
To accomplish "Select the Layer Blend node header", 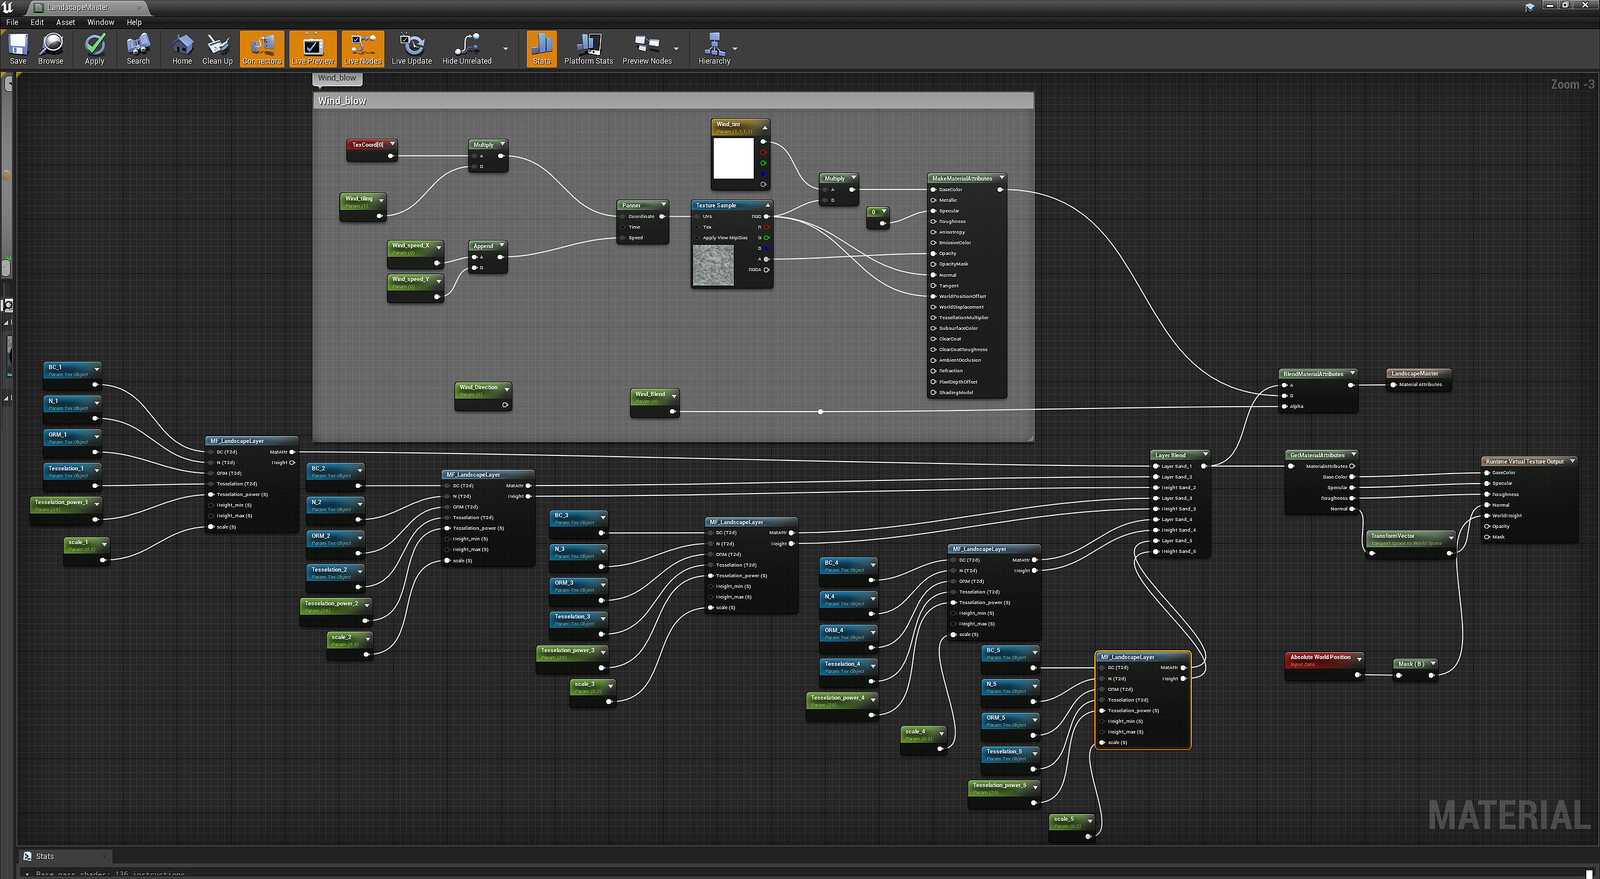I will (x=1180, y=455).
